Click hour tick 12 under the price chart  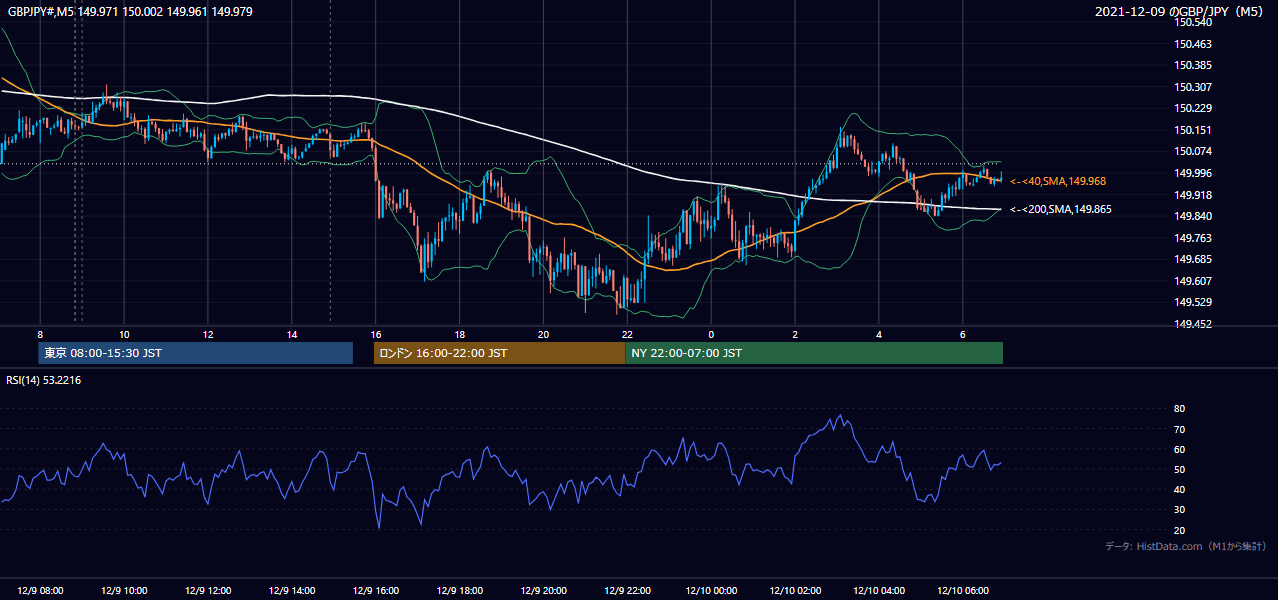(208, 334)
